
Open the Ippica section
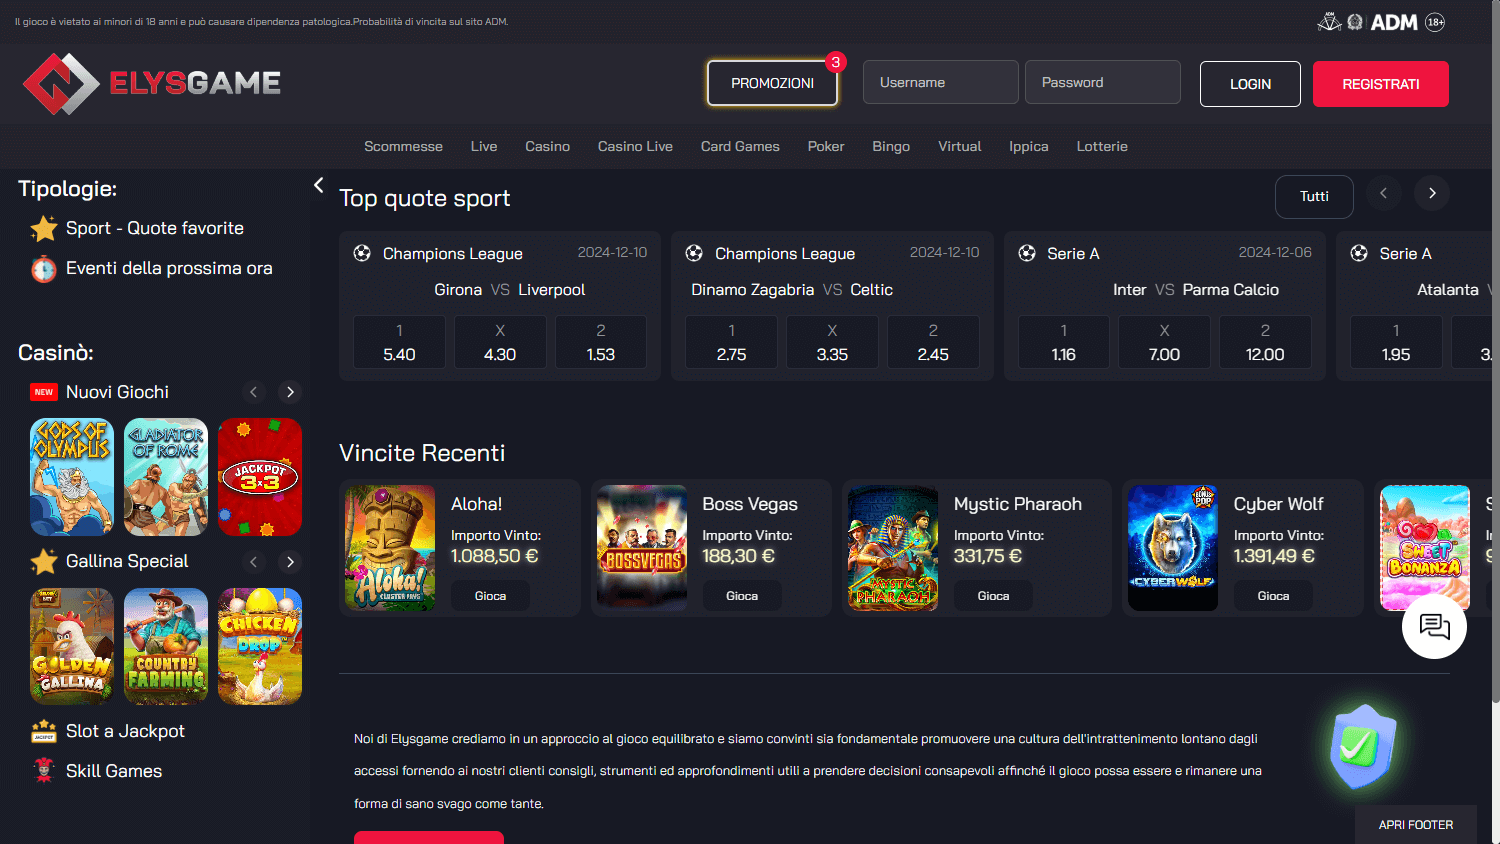tap(1029, 146)
